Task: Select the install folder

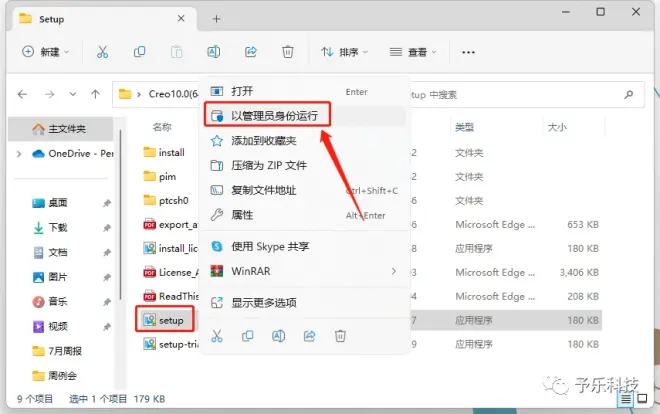Action: click(x=164, y=152)
